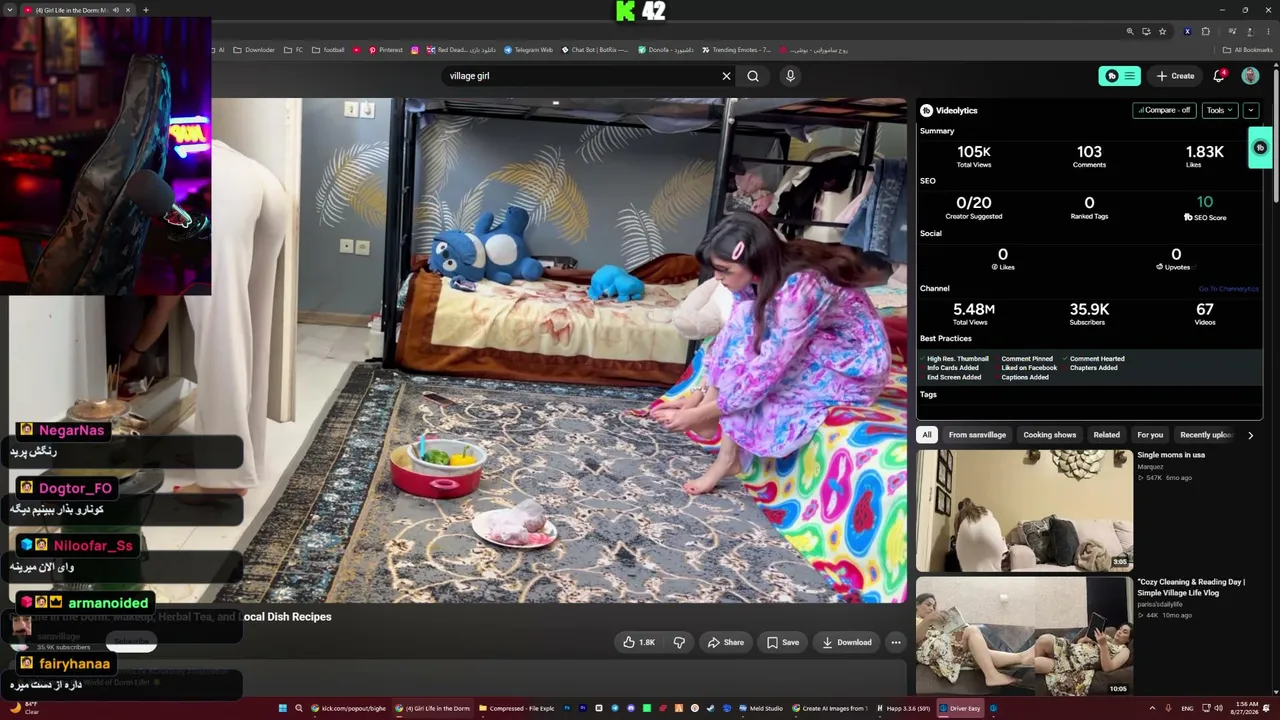Bookmark this page with the star icon
The image size is (1280, 720).
pyautogui.click(x=1162, y=31)
